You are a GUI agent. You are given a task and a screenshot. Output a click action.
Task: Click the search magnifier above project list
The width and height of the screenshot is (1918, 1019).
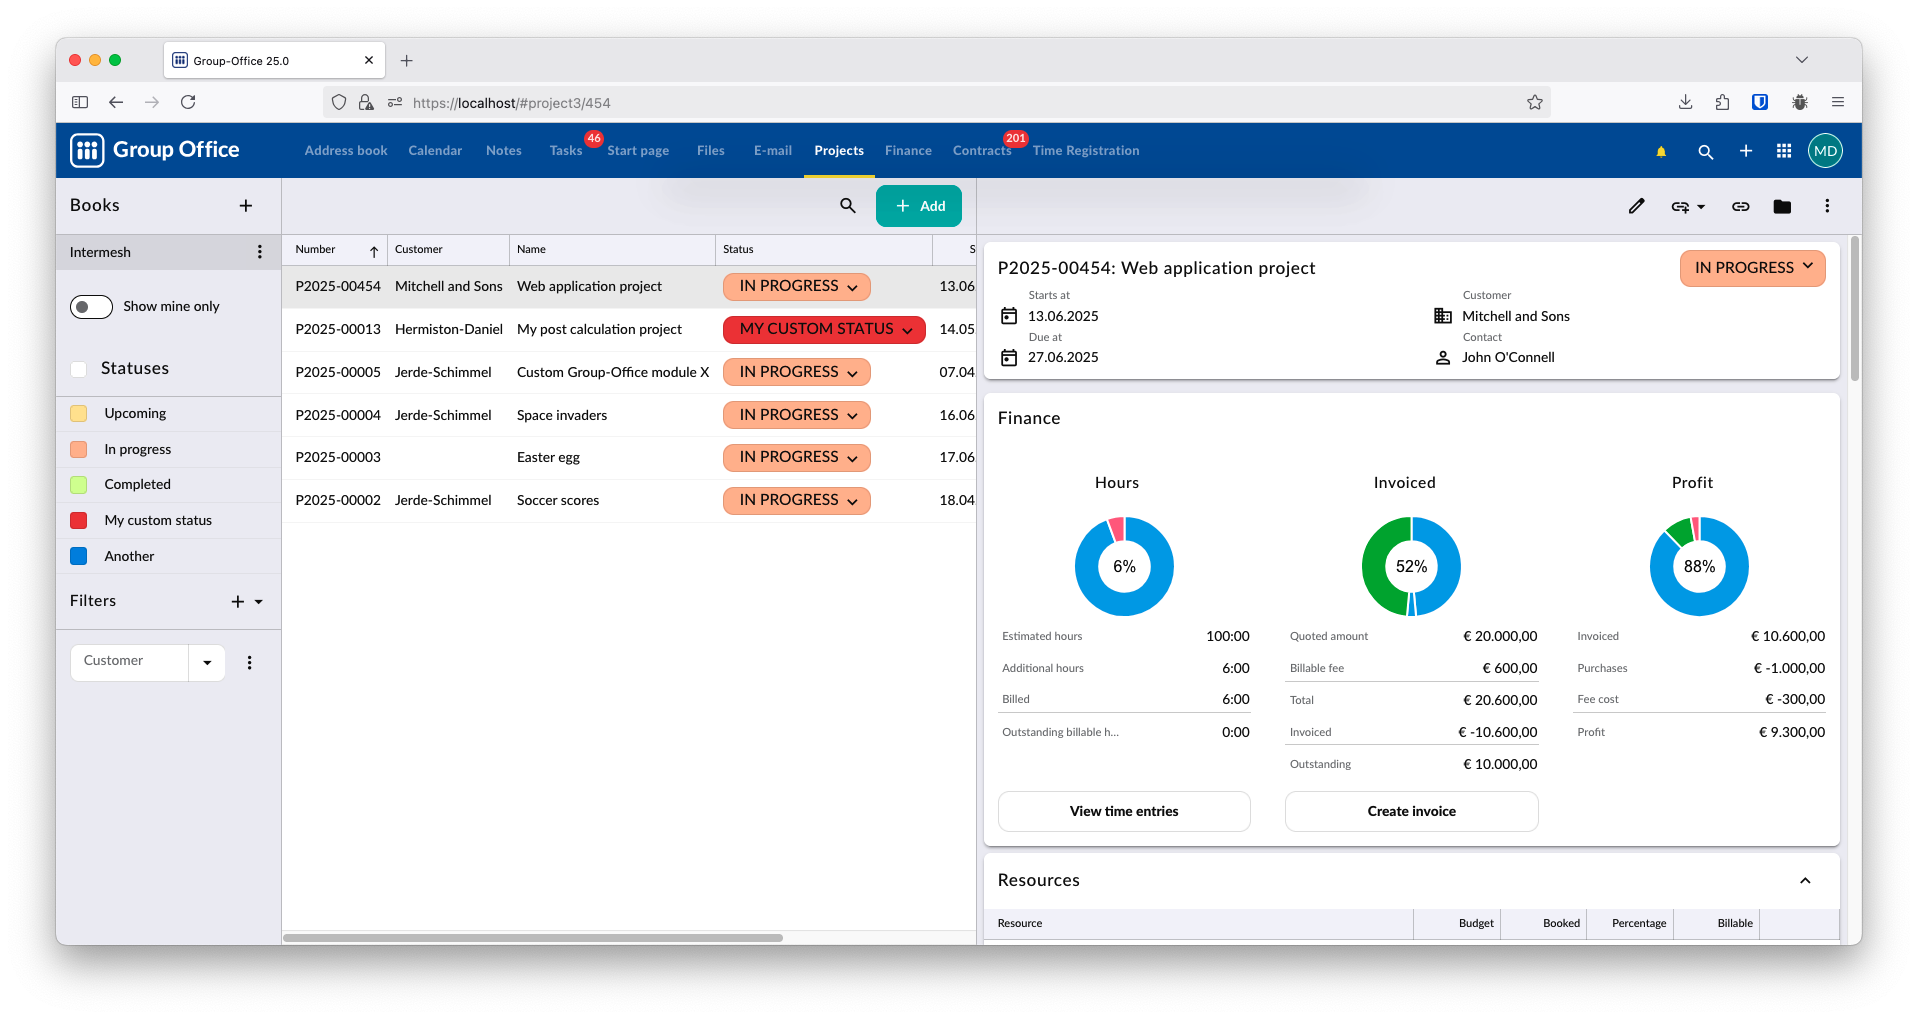(x=848, y=206)
